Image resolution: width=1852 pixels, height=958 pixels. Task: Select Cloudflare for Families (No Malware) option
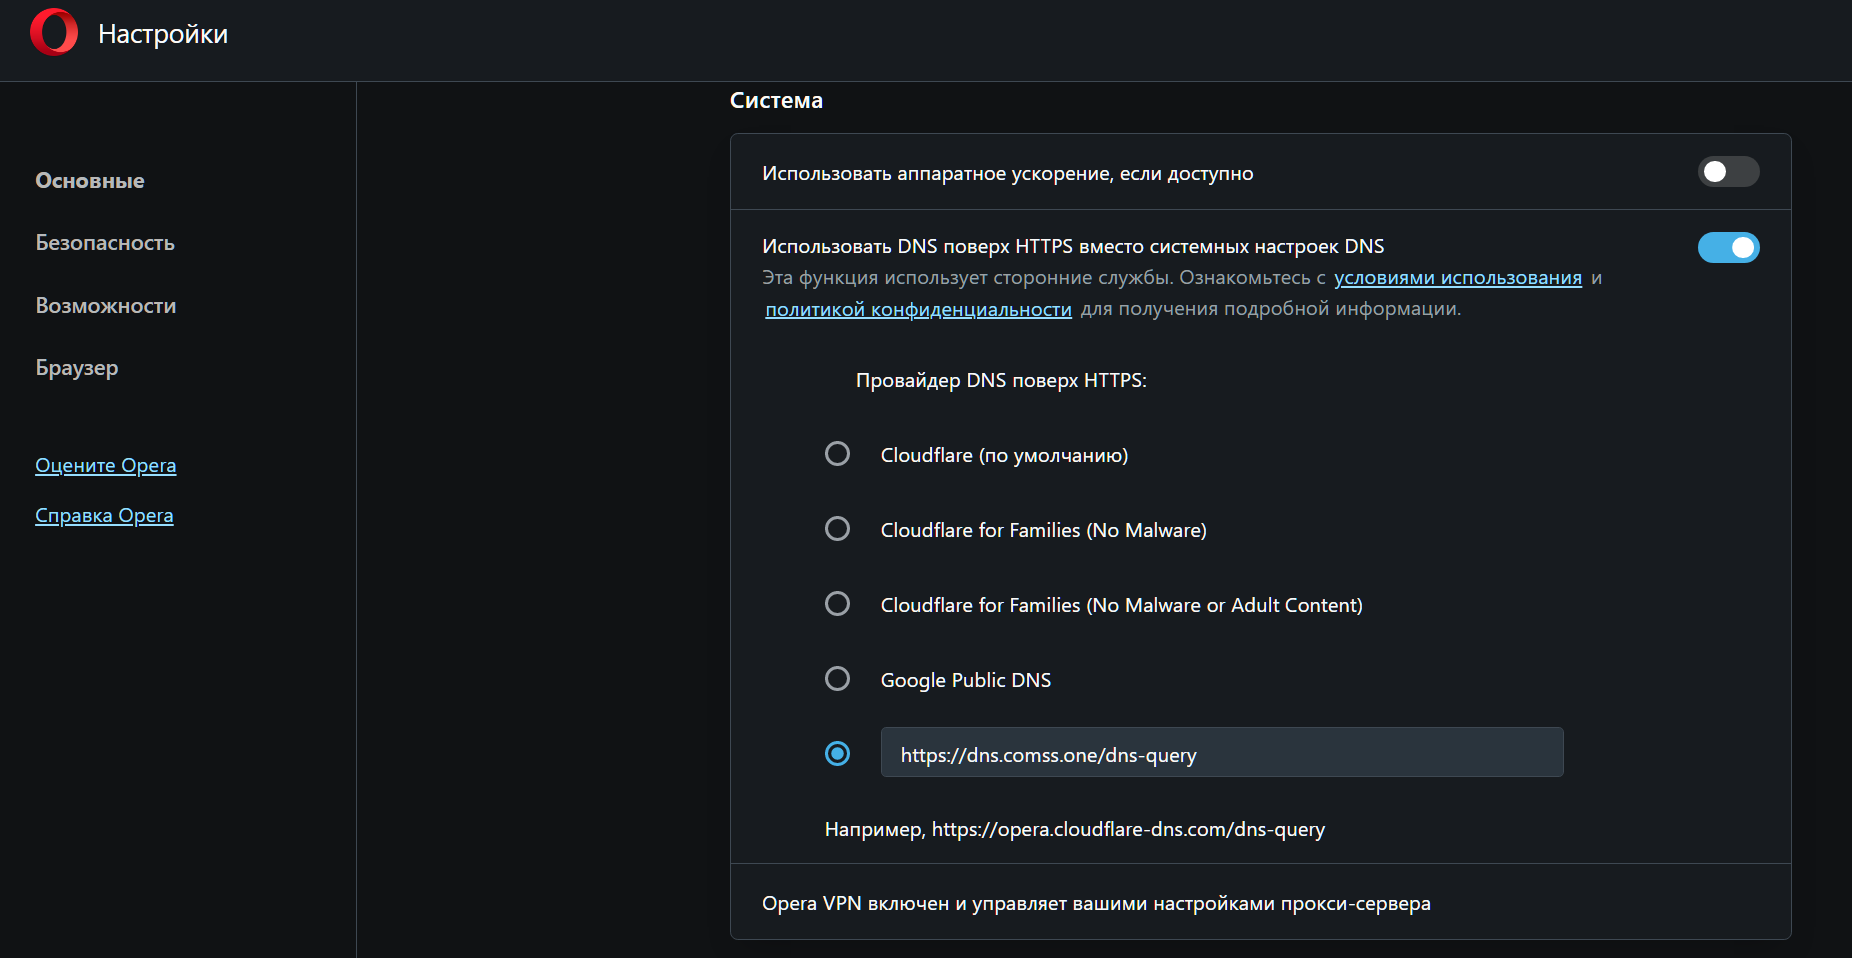click(837, 529)
